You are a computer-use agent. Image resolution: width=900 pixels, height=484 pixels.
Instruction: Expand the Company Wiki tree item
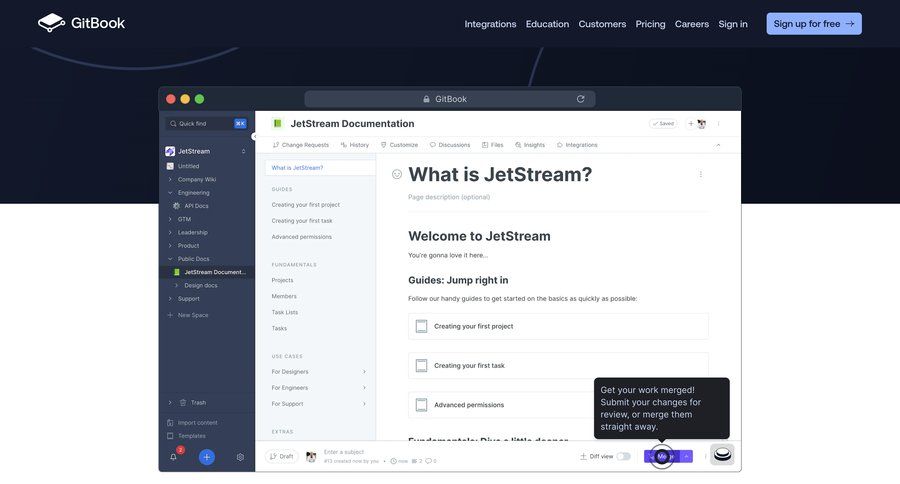[x=170, y=179]
